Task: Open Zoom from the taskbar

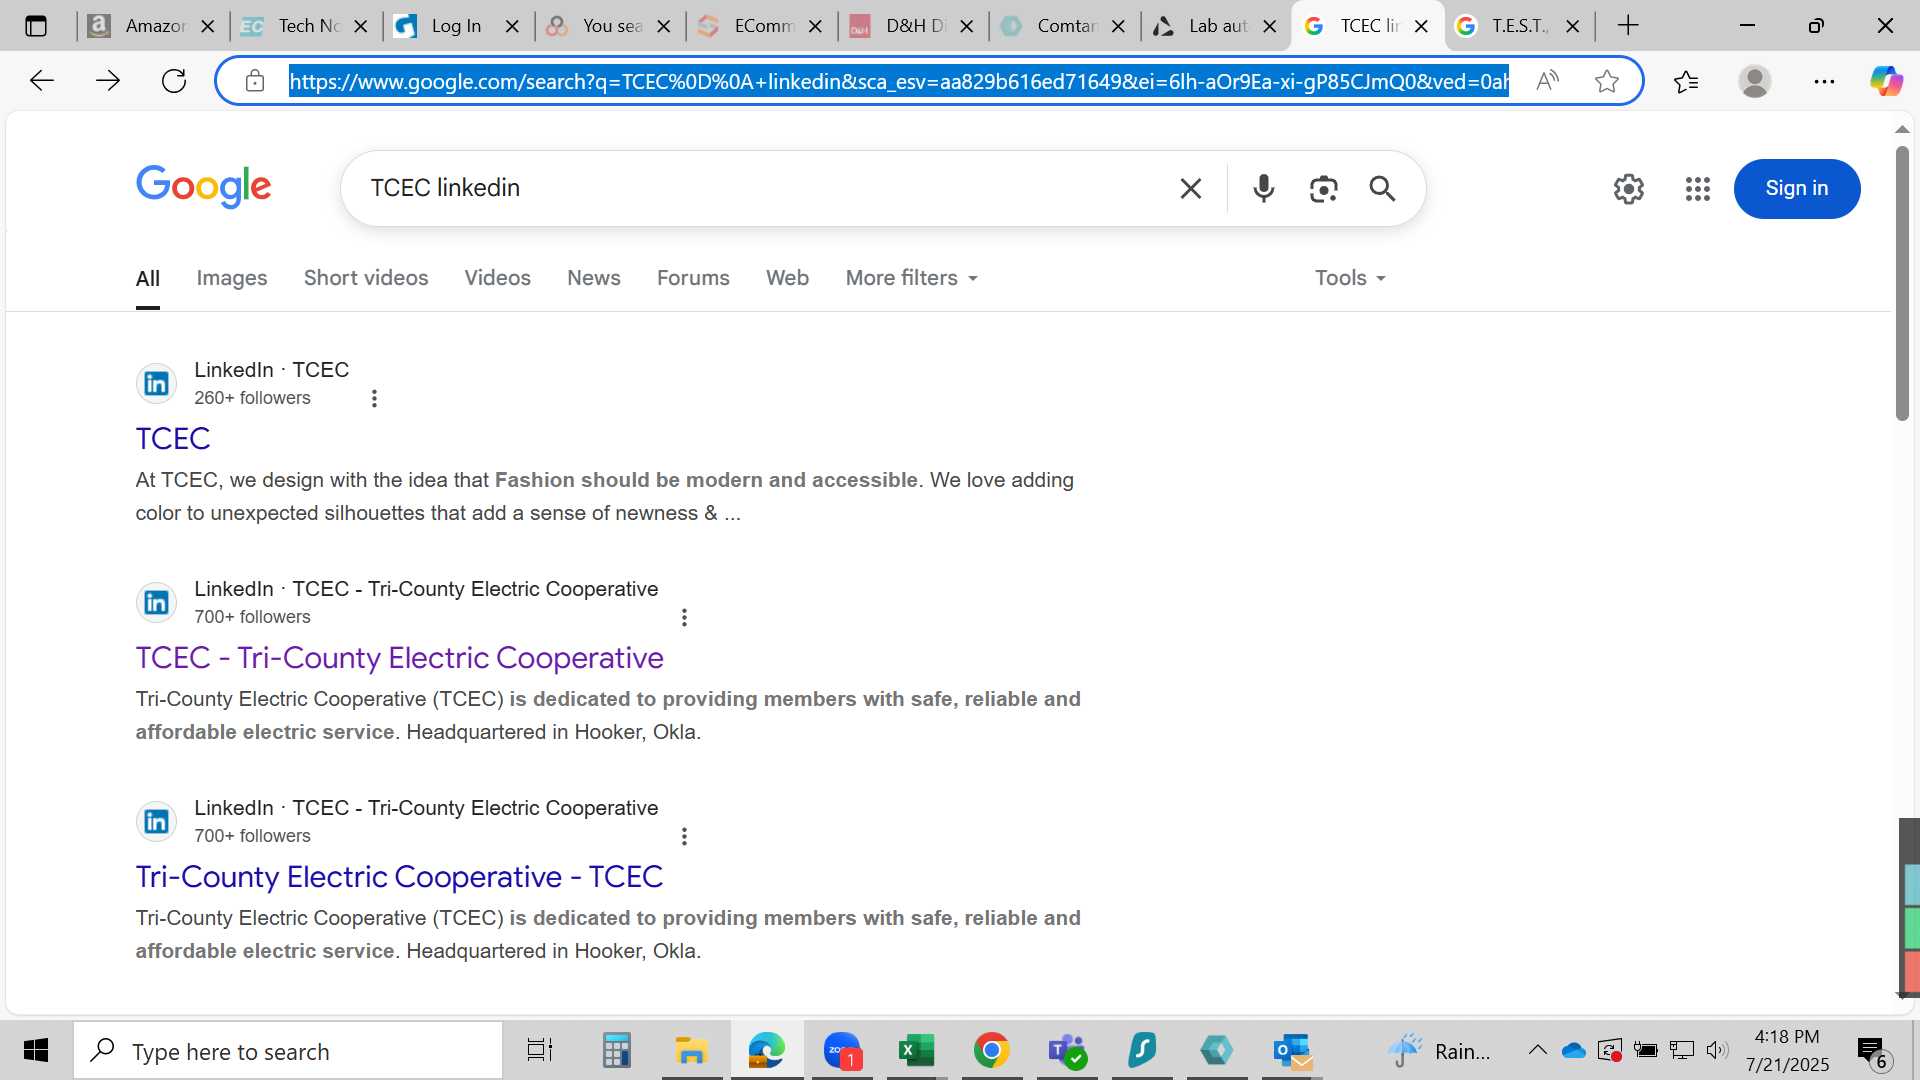Action: 842,1050
